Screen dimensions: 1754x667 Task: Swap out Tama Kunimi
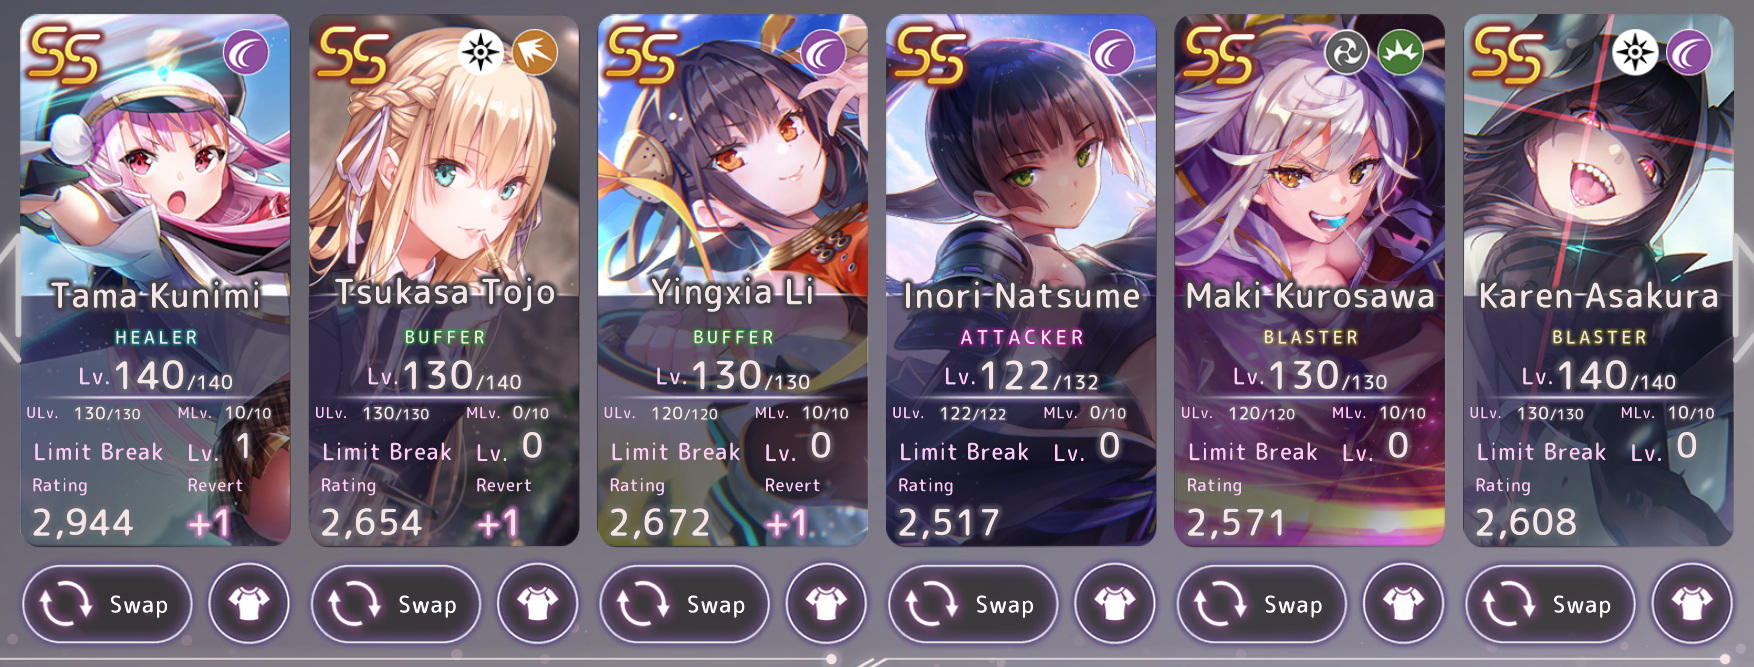click(107, 604)
